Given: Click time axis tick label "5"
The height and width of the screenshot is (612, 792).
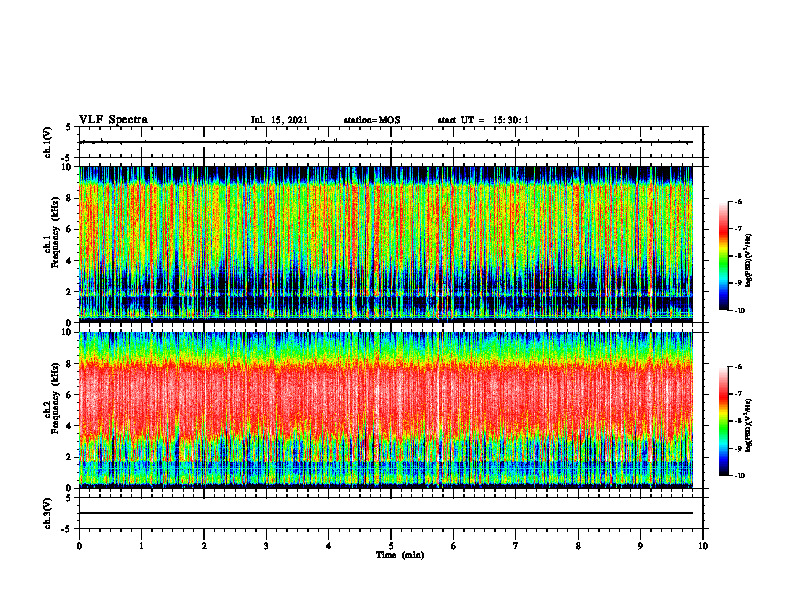Looking at the screenshot, I should (x=391, y=546).
